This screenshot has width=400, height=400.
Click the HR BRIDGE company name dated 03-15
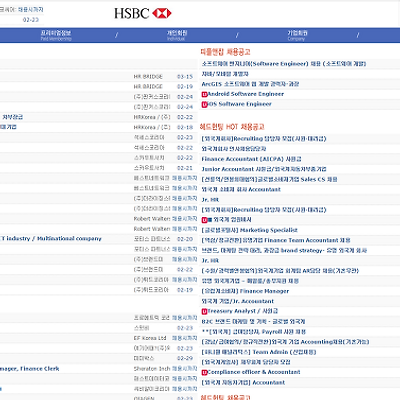pos(148,77)
